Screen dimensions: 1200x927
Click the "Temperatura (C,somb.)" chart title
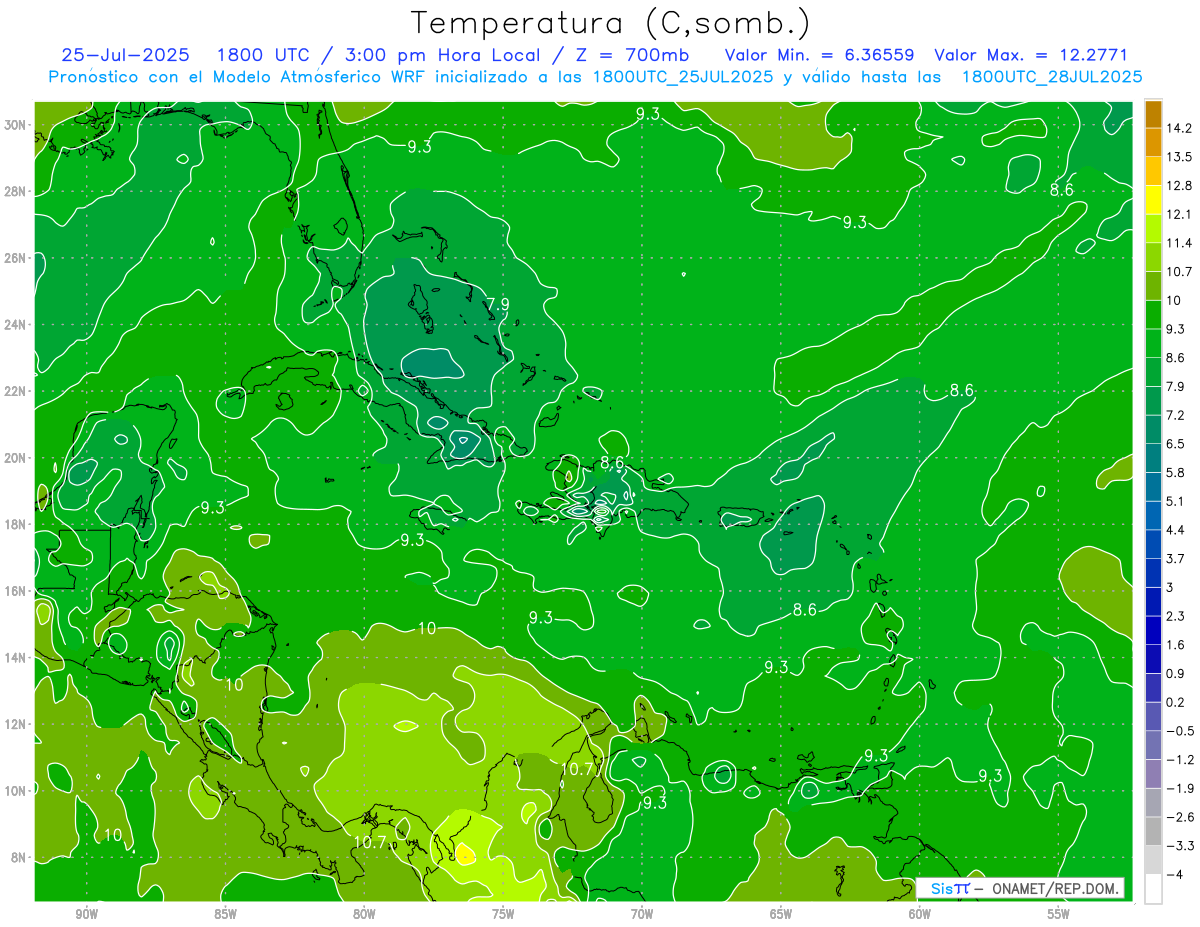(x=610, y=23)
